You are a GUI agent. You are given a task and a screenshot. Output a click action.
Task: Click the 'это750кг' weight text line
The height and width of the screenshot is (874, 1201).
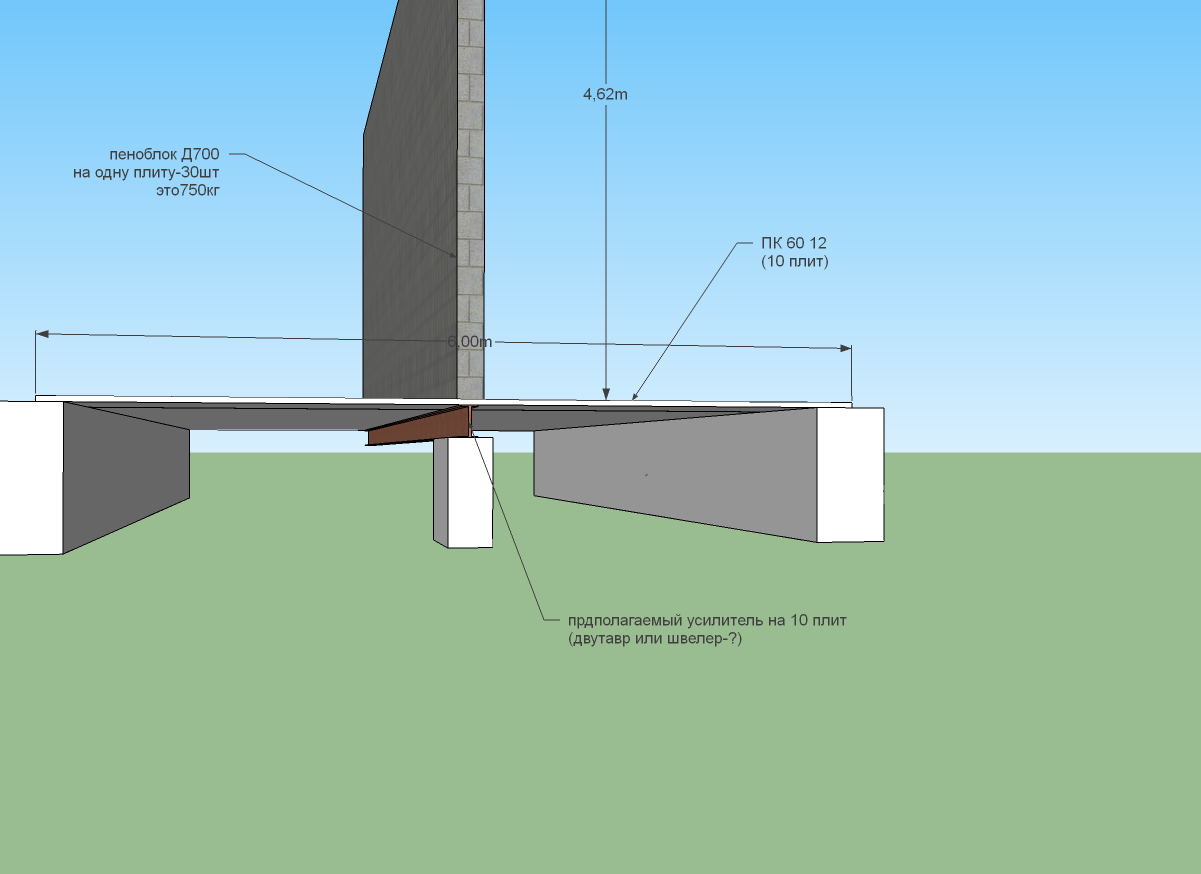pyautogui.click(x=183, y=190)
